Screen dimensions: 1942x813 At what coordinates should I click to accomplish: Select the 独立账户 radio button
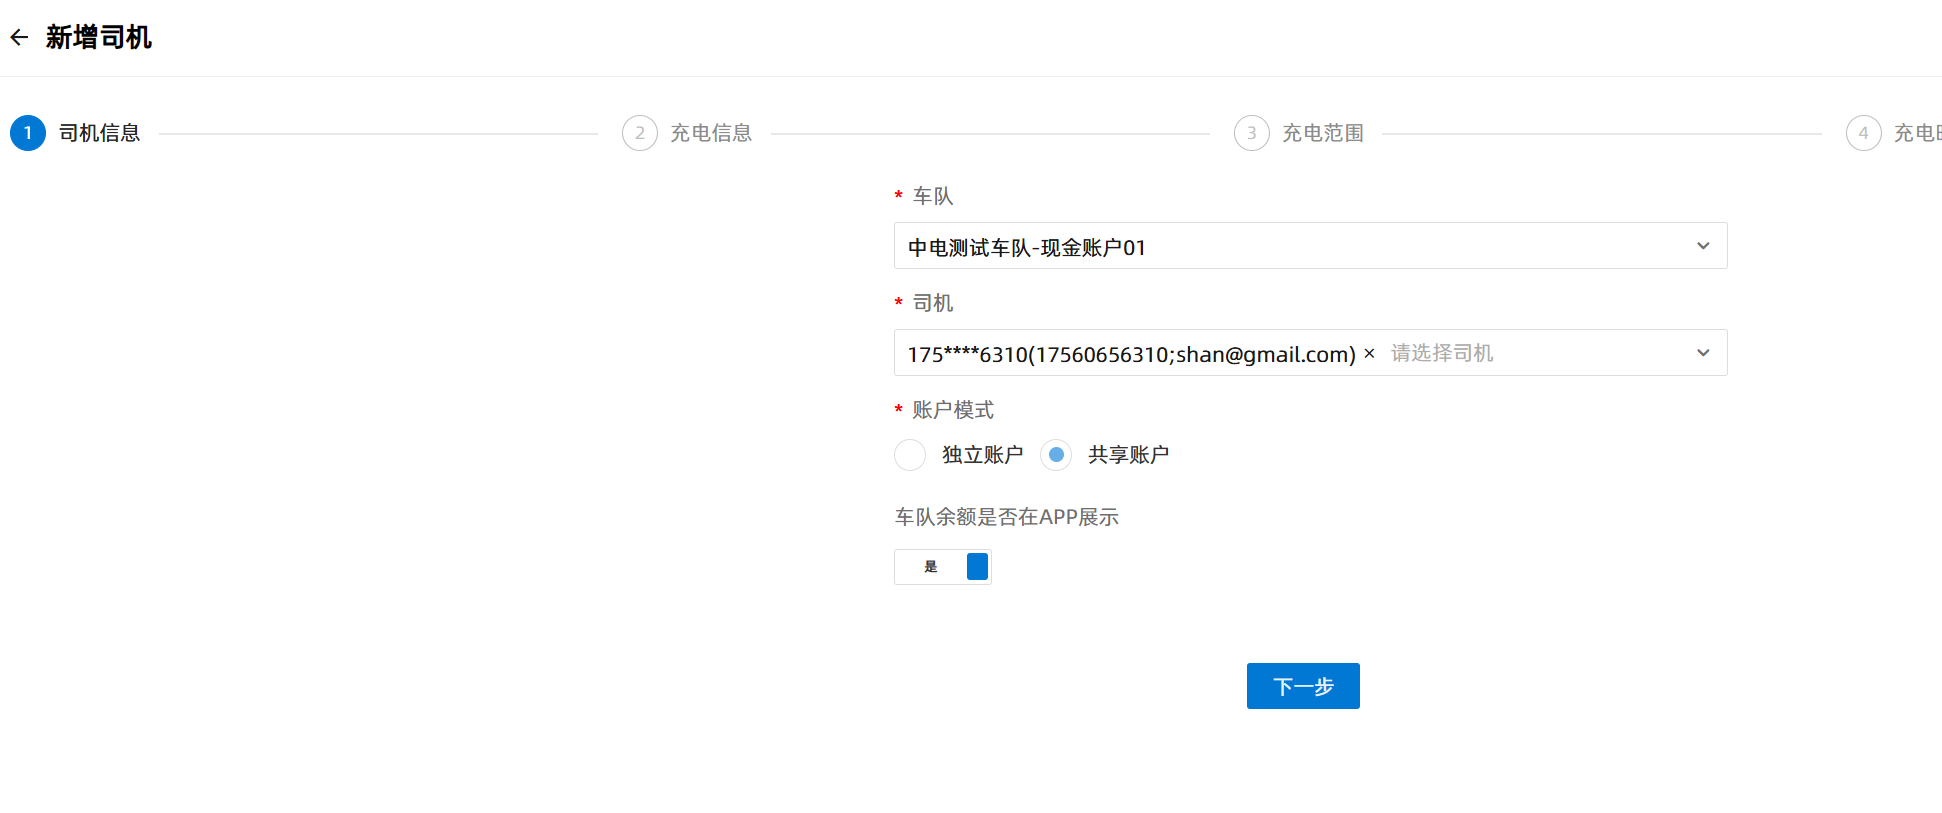click(910, 455)
